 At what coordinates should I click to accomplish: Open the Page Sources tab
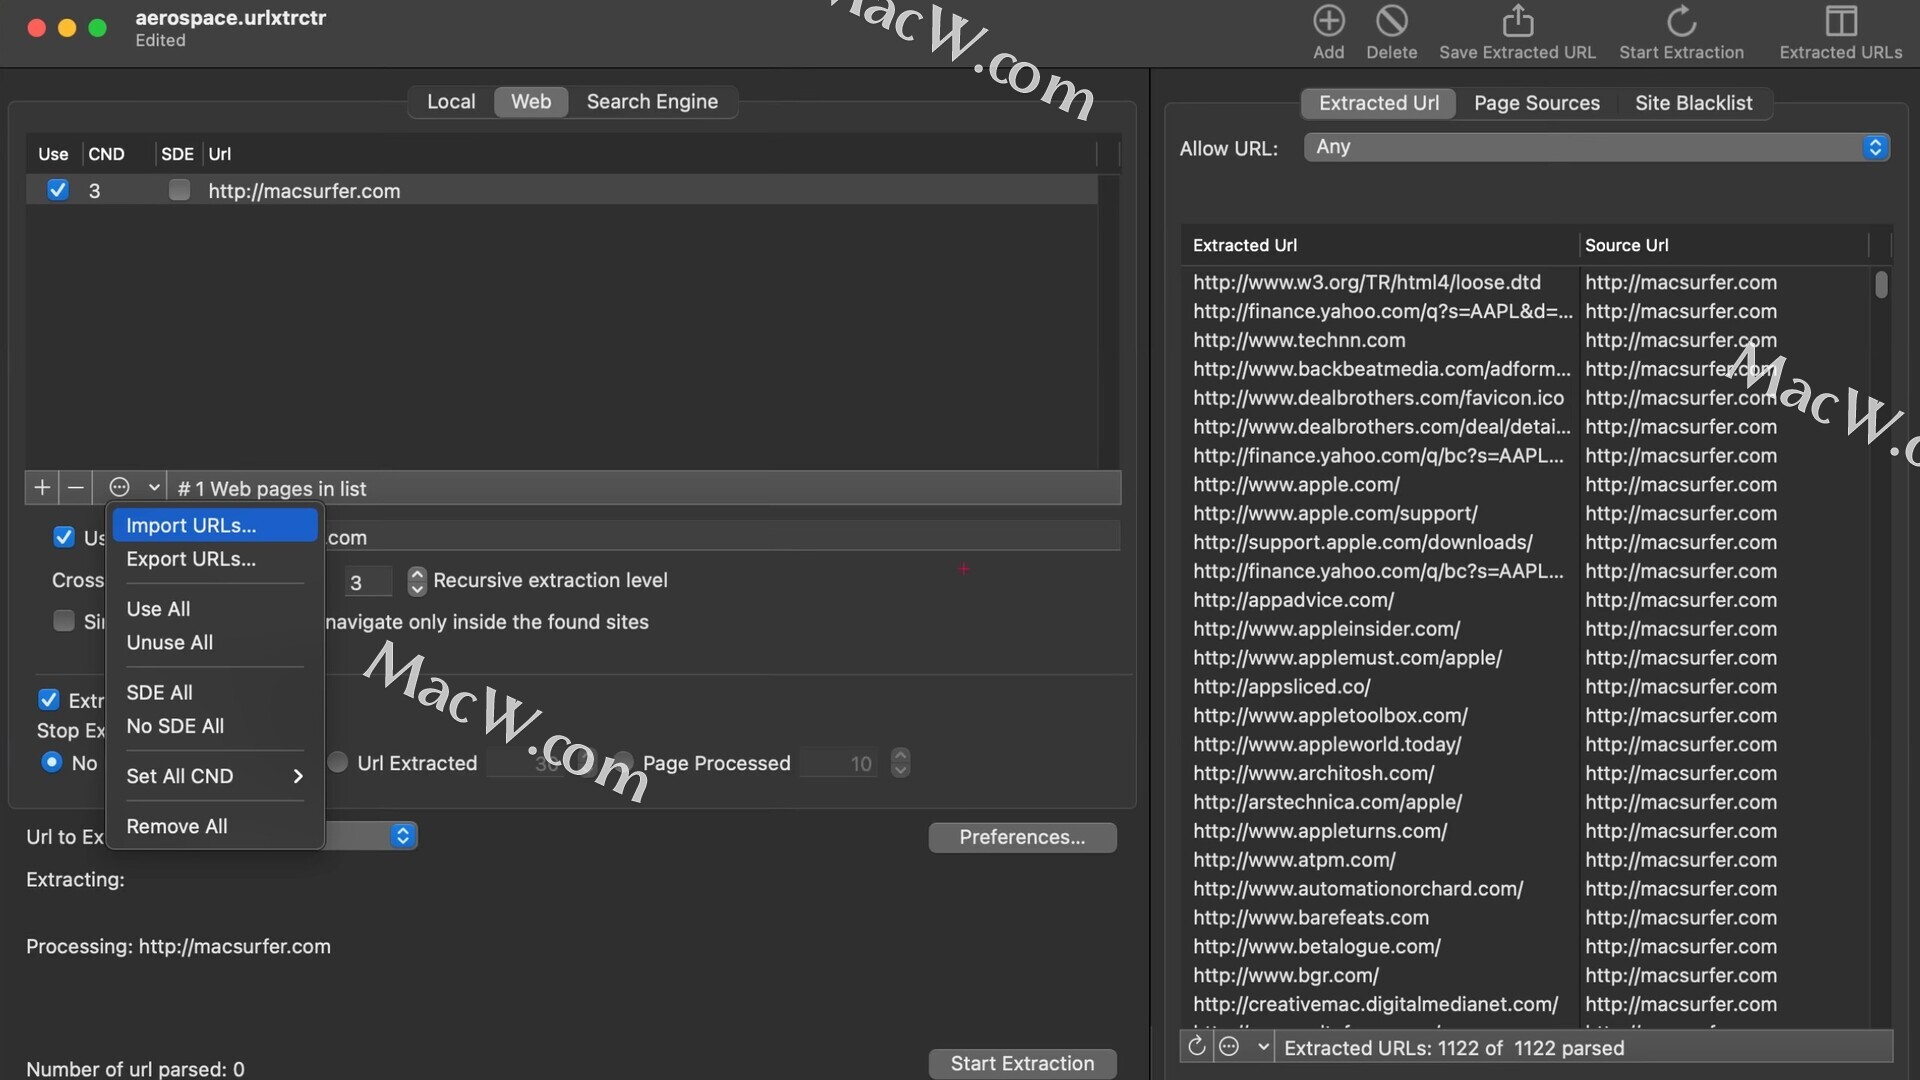[1537, 103]
